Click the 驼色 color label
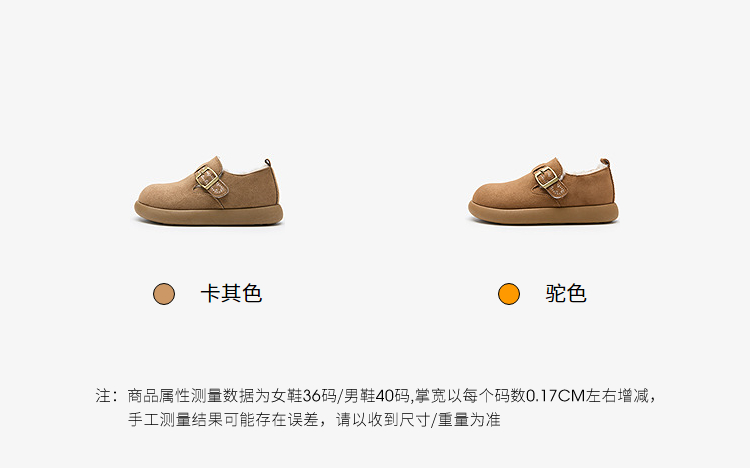The image size is (750, 468). 566,293
